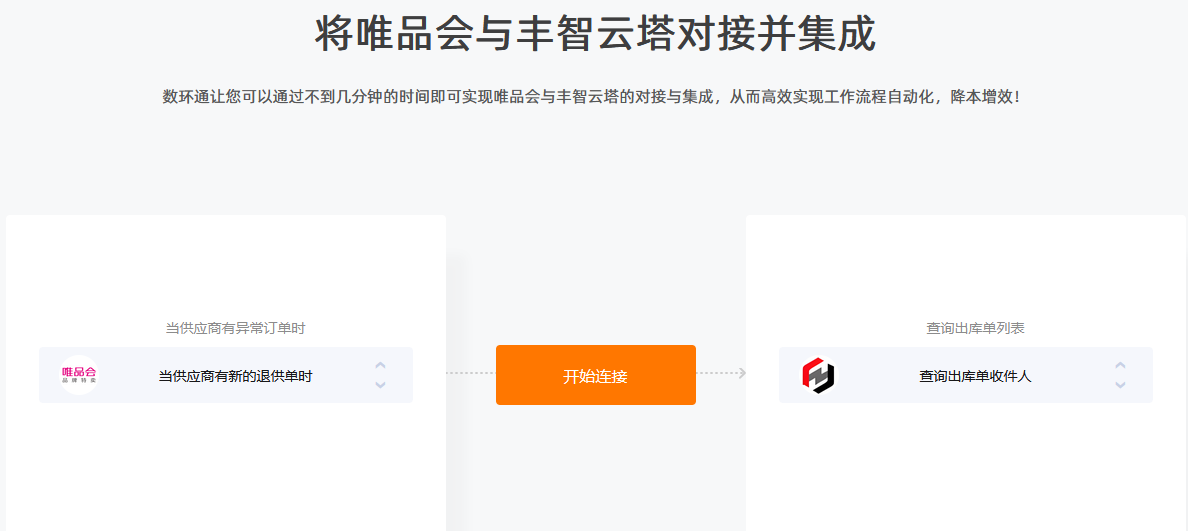Click the 数环通 description paragraph text

593,98
